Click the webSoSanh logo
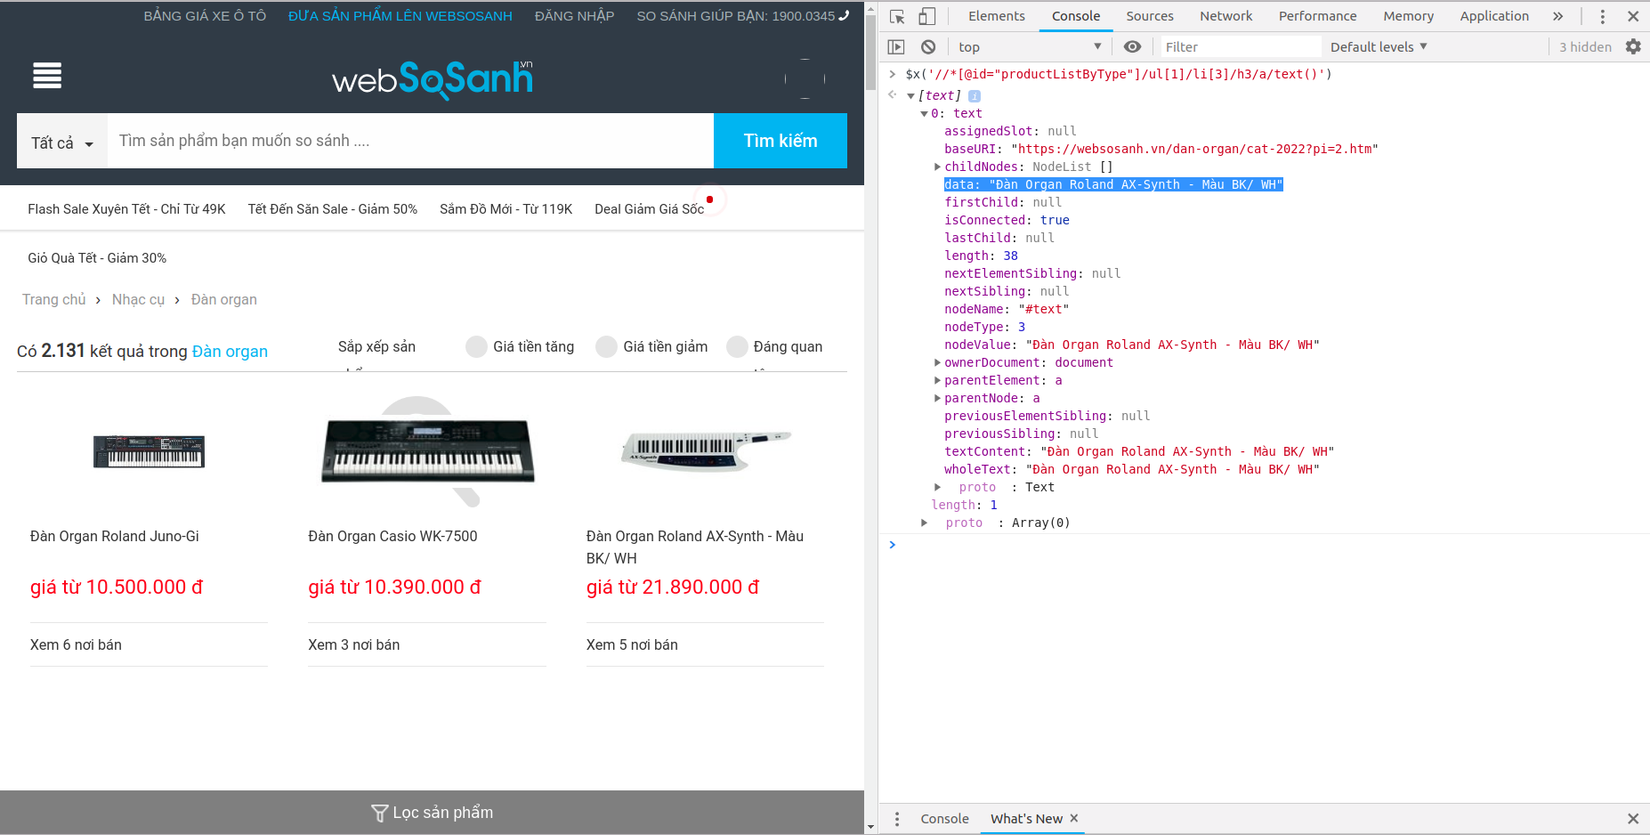The height and width of the screenshot is (835, 1650). tap(432, 79)
